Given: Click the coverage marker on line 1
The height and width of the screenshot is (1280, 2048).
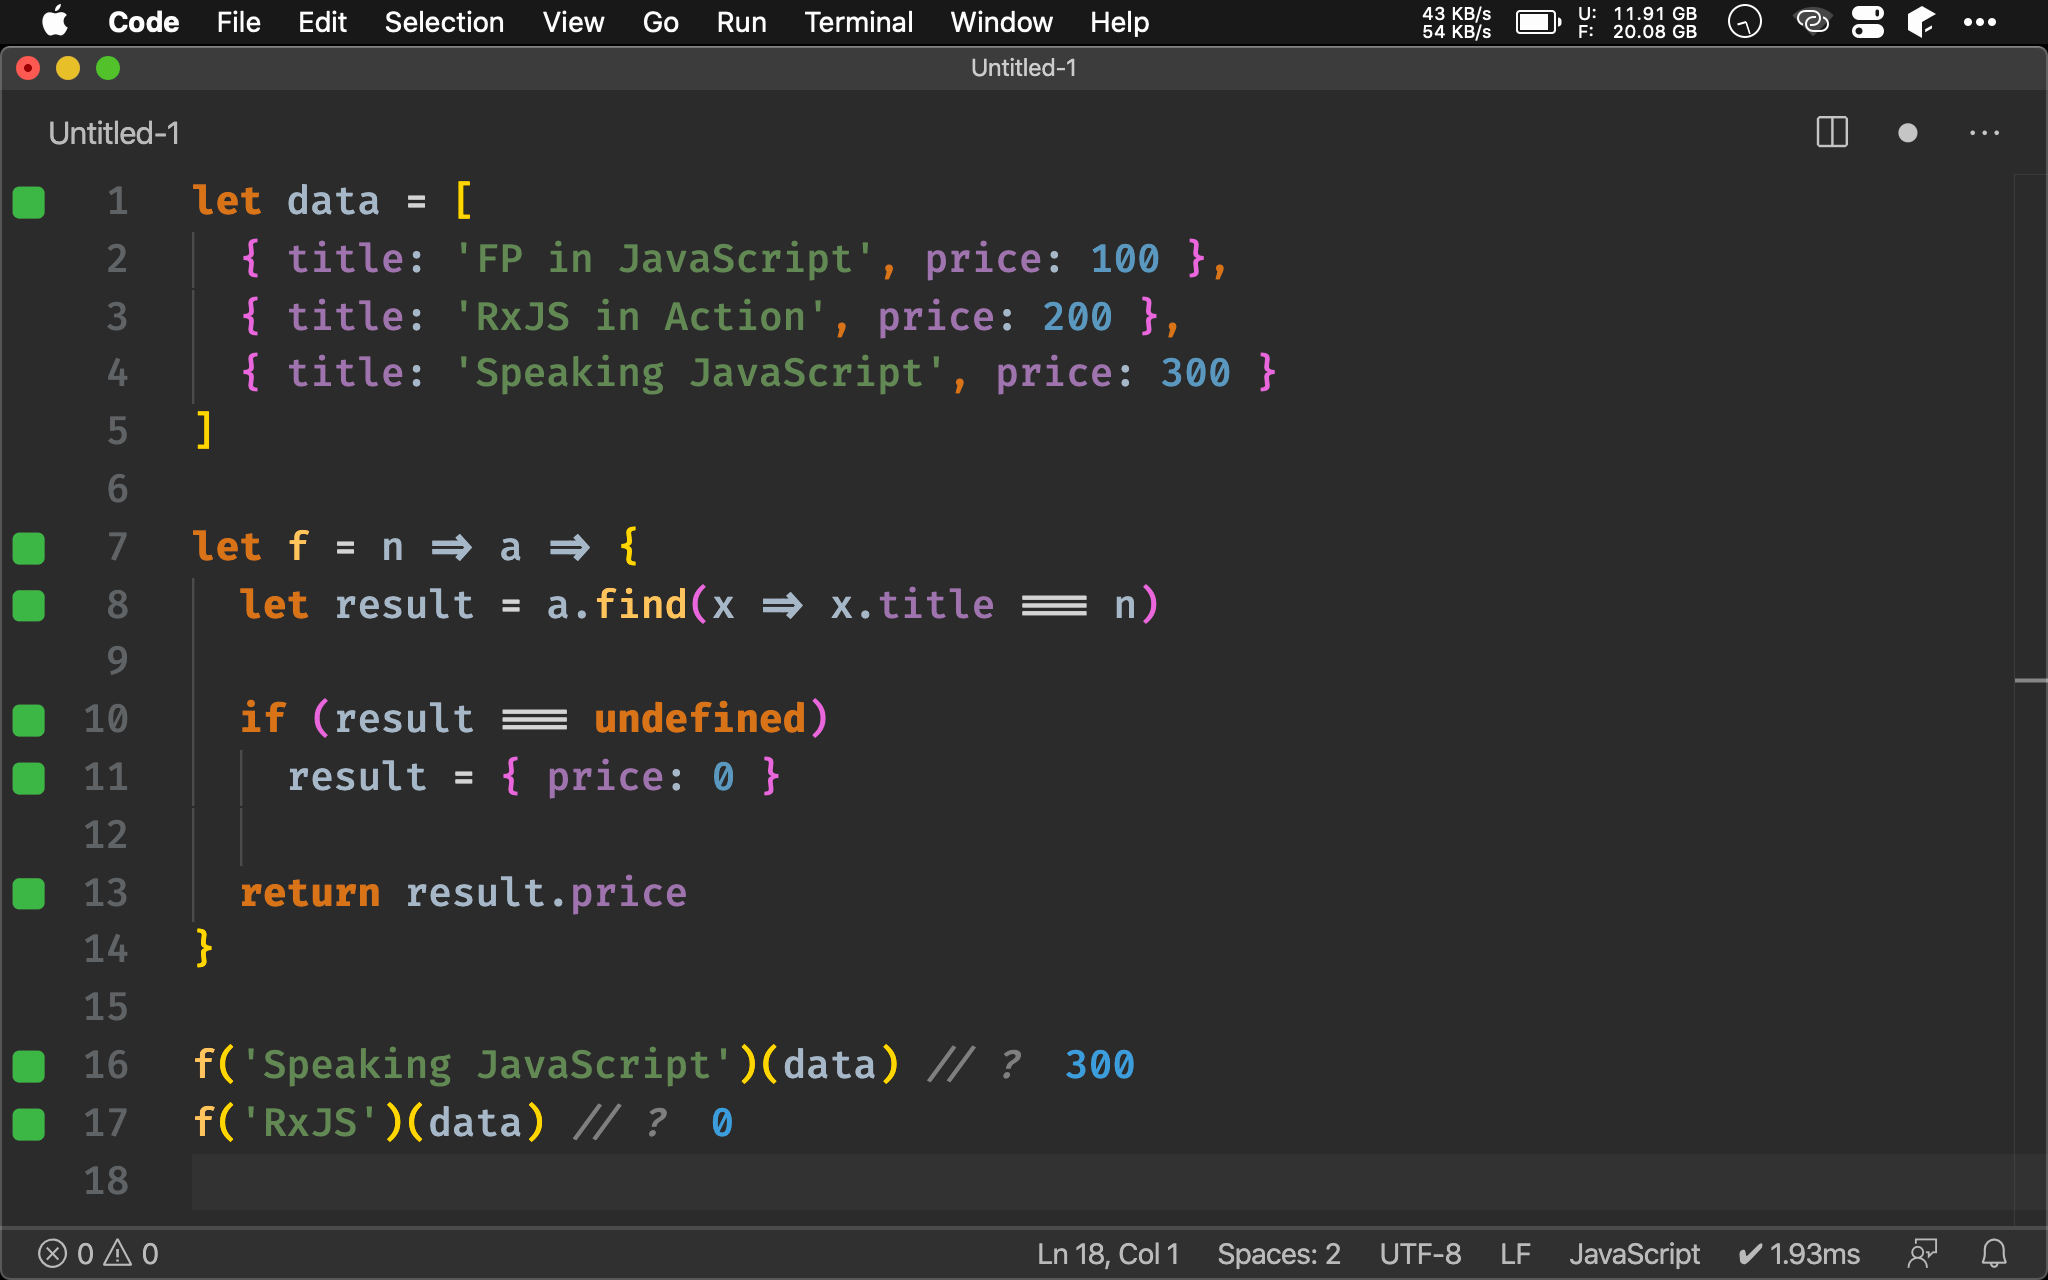Looking at the screenshot, I should [29, 202].
